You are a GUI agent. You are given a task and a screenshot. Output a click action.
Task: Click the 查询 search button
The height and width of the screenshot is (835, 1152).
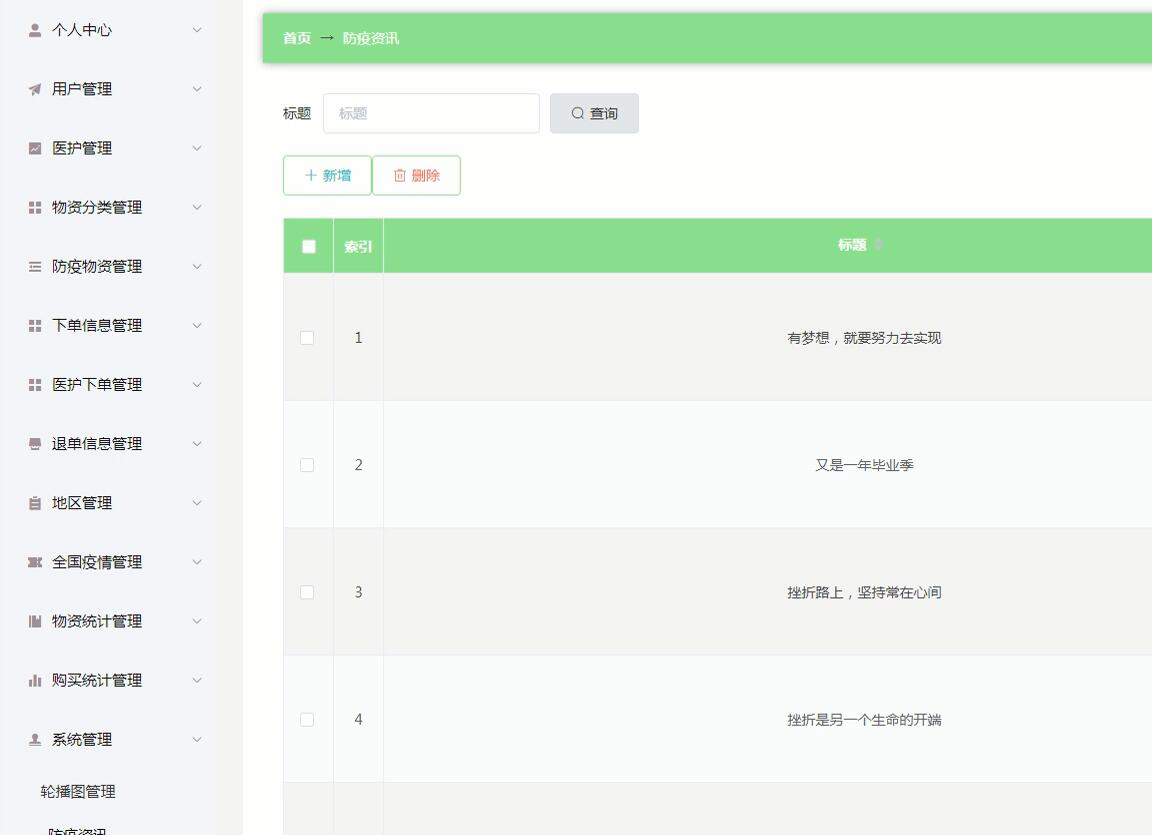pos(594,113)
